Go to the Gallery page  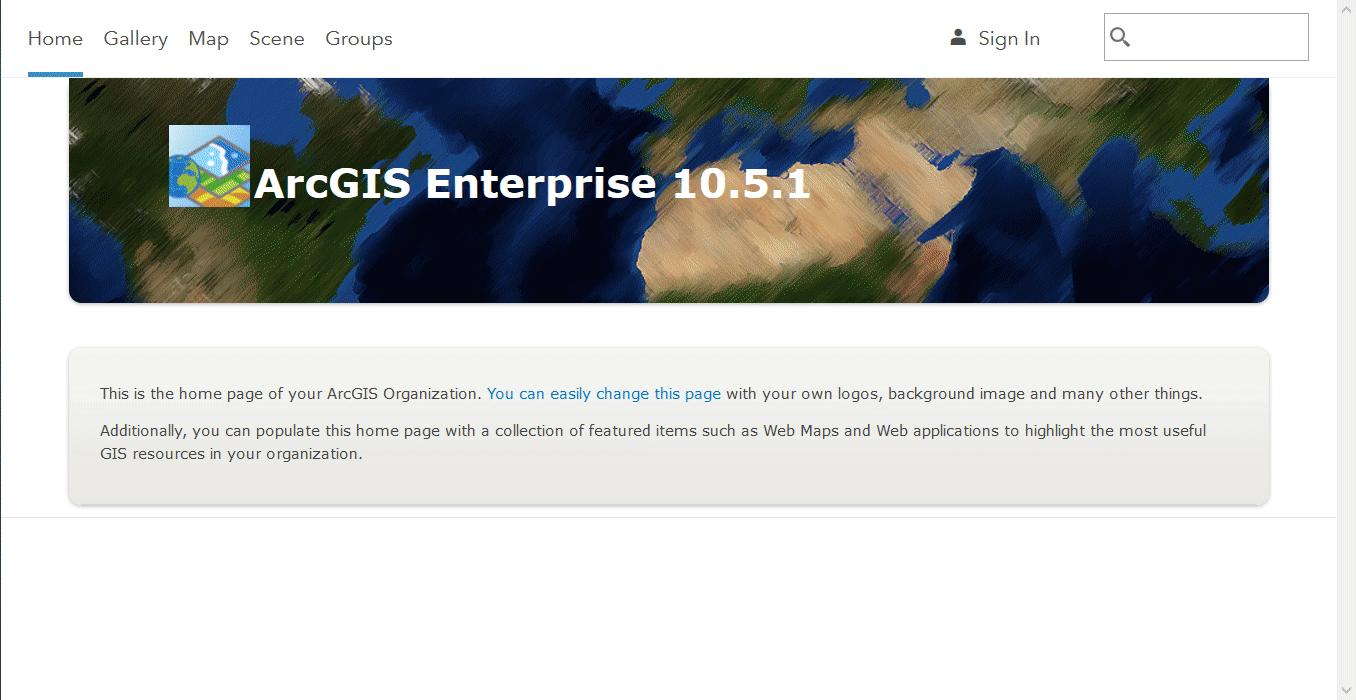pyautogui.click(x=135, y=38)
